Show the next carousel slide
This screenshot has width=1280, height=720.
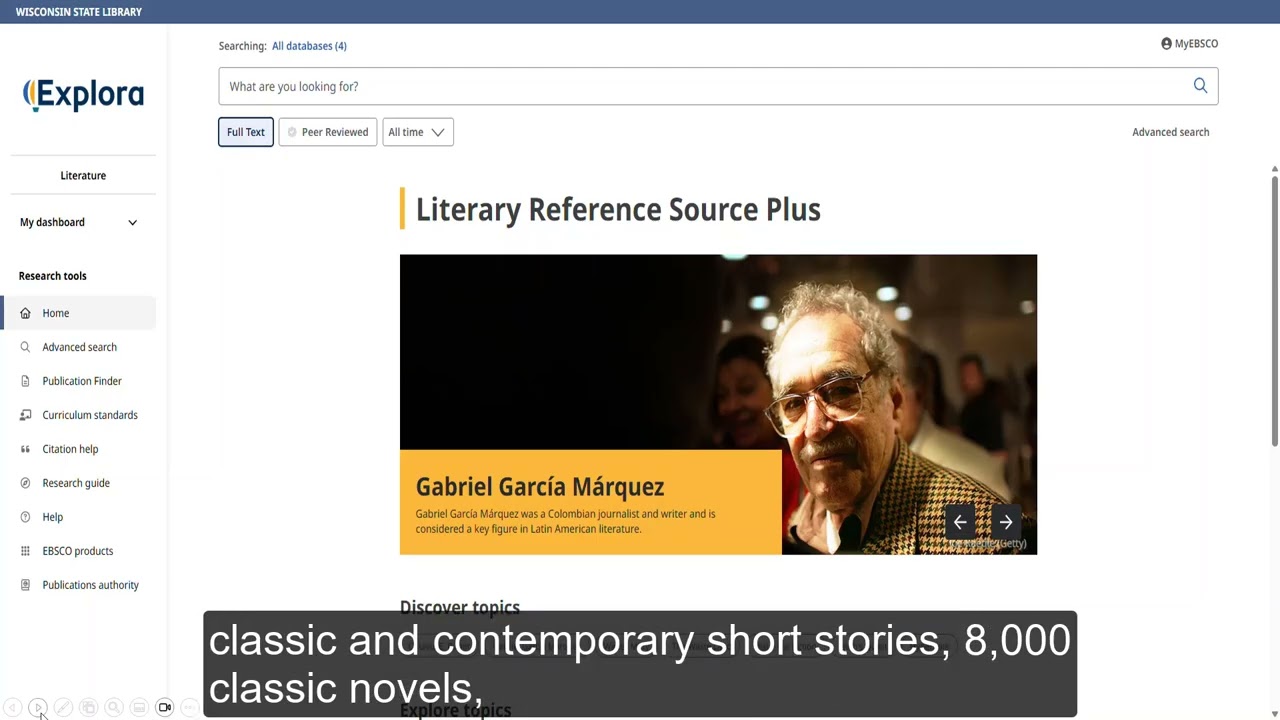(x=1006, y=522)
